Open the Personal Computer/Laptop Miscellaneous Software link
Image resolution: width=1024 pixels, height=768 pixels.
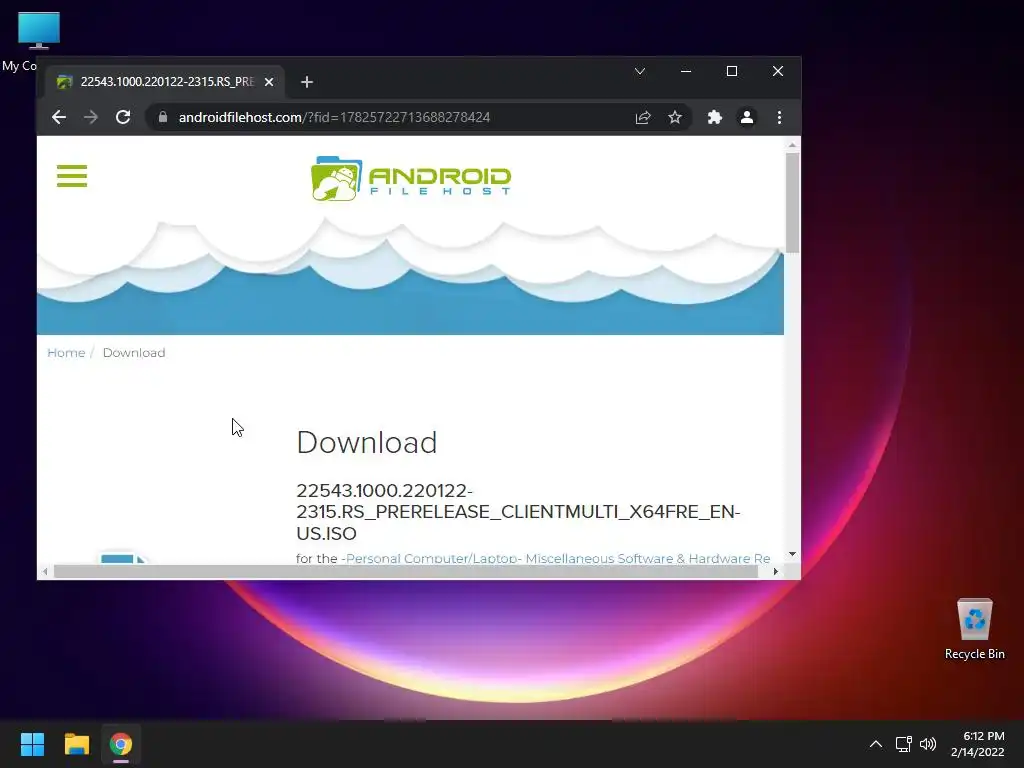556,558
